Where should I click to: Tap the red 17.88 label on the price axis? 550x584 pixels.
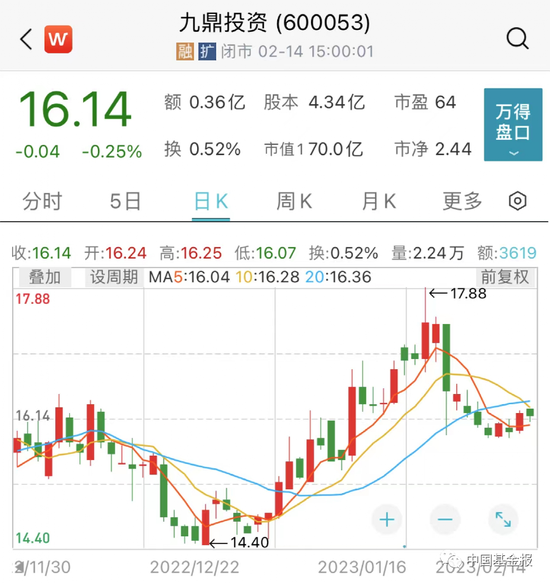pos(33,299)
